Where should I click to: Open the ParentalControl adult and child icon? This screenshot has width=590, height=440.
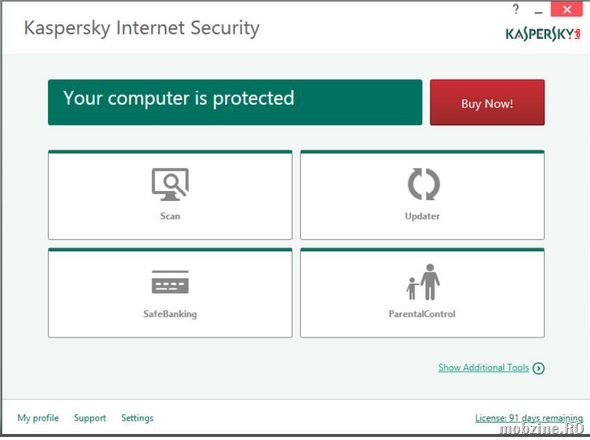click(423, 282)
